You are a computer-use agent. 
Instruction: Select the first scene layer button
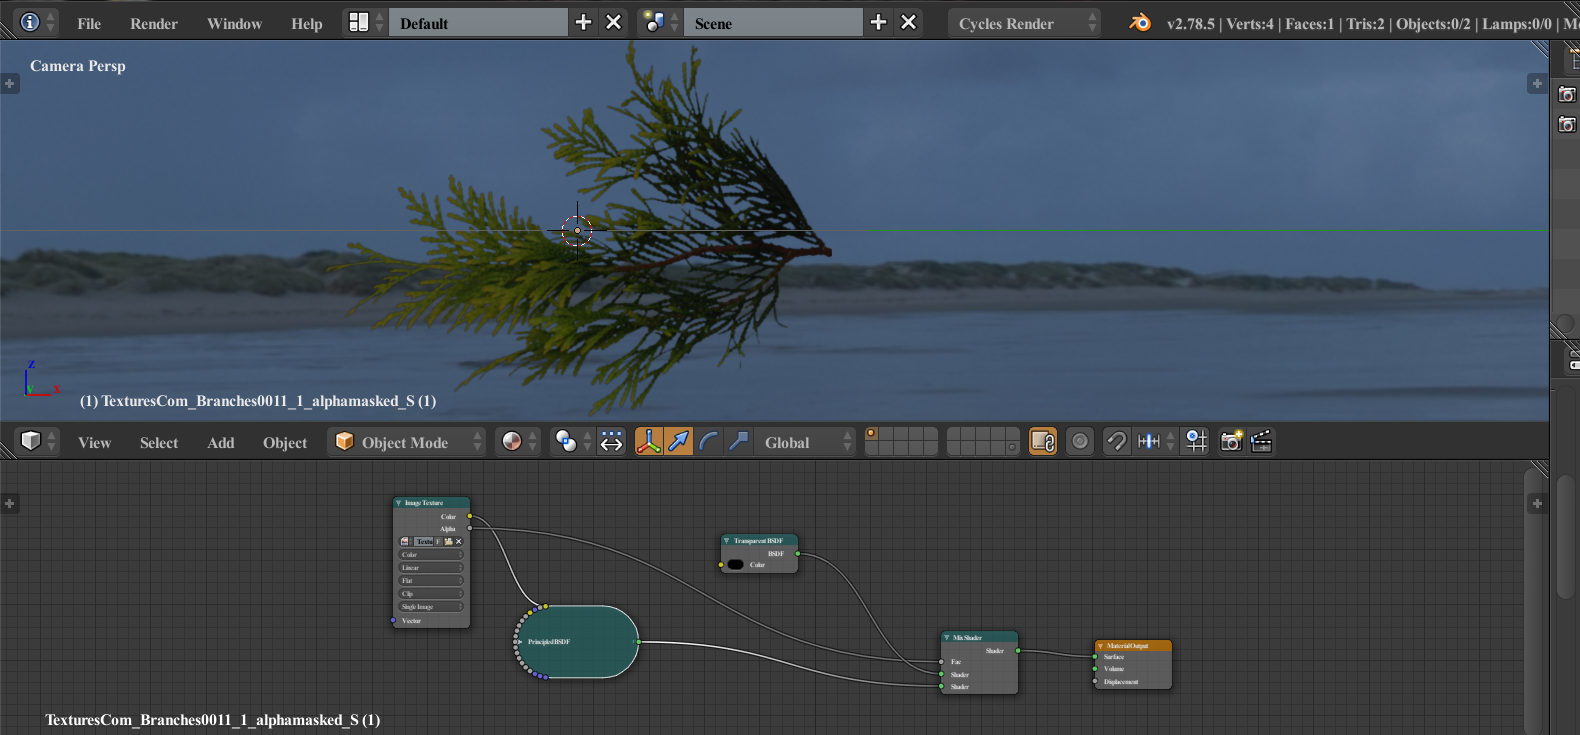pos(872,434)
